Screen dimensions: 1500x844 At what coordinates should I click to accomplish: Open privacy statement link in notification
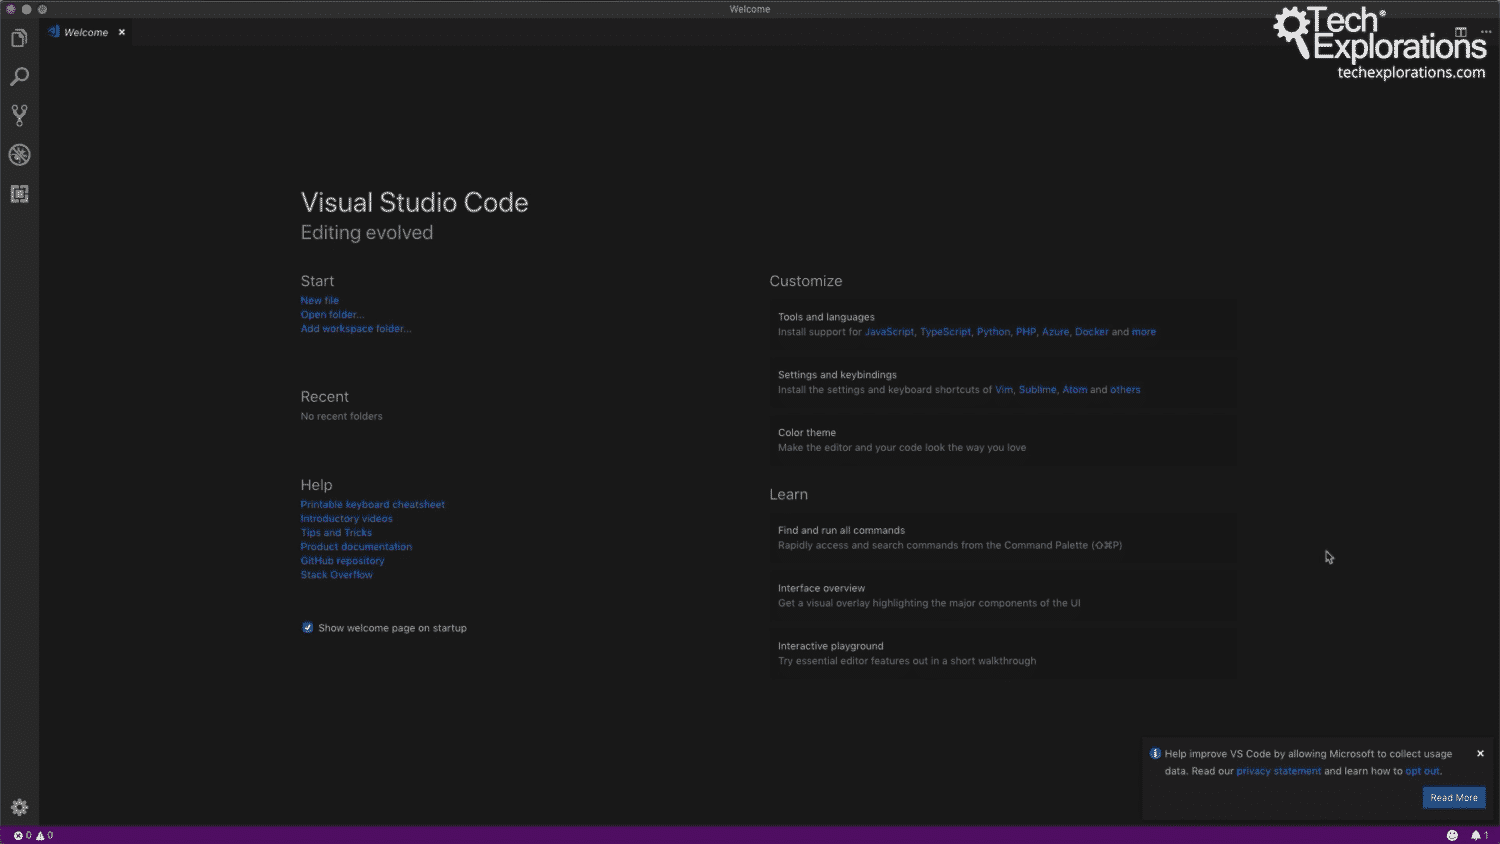(x=1278, y=771)
